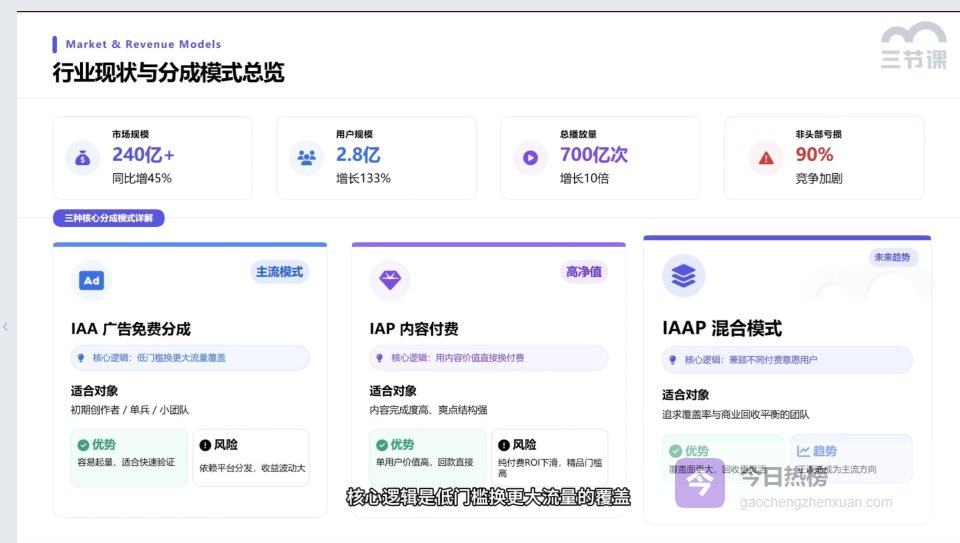Click the IAAP 混合模式 heading
960x543 pixels.
pos(722,329)
